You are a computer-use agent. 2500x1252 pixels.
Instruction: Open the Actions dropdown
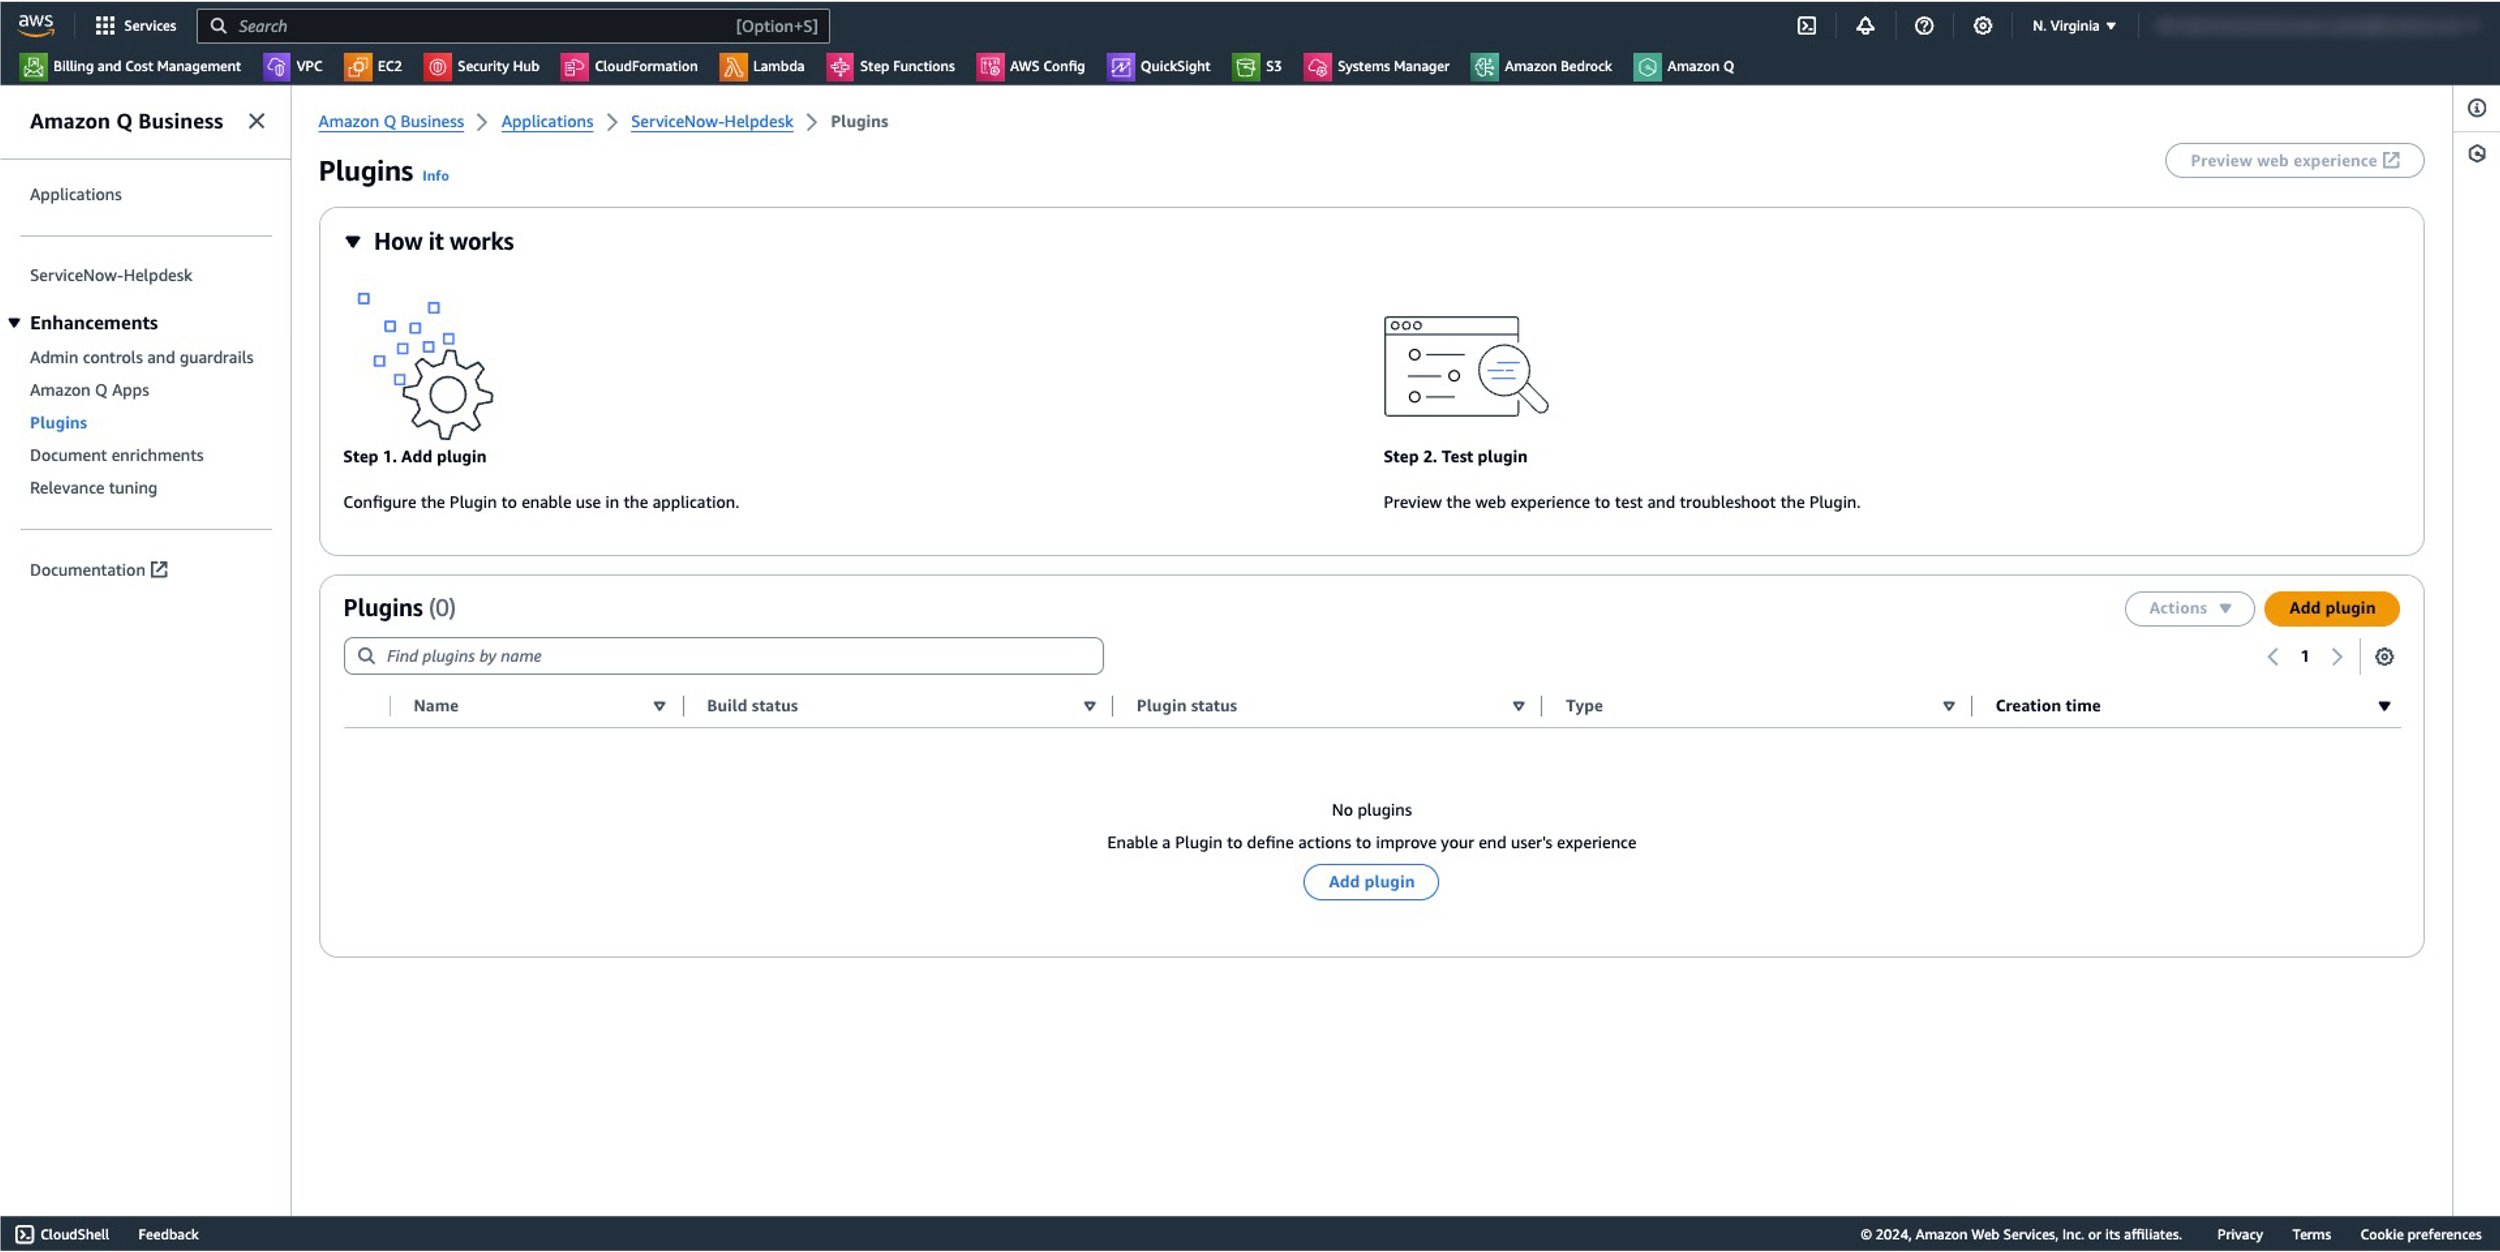(2189, 608)
